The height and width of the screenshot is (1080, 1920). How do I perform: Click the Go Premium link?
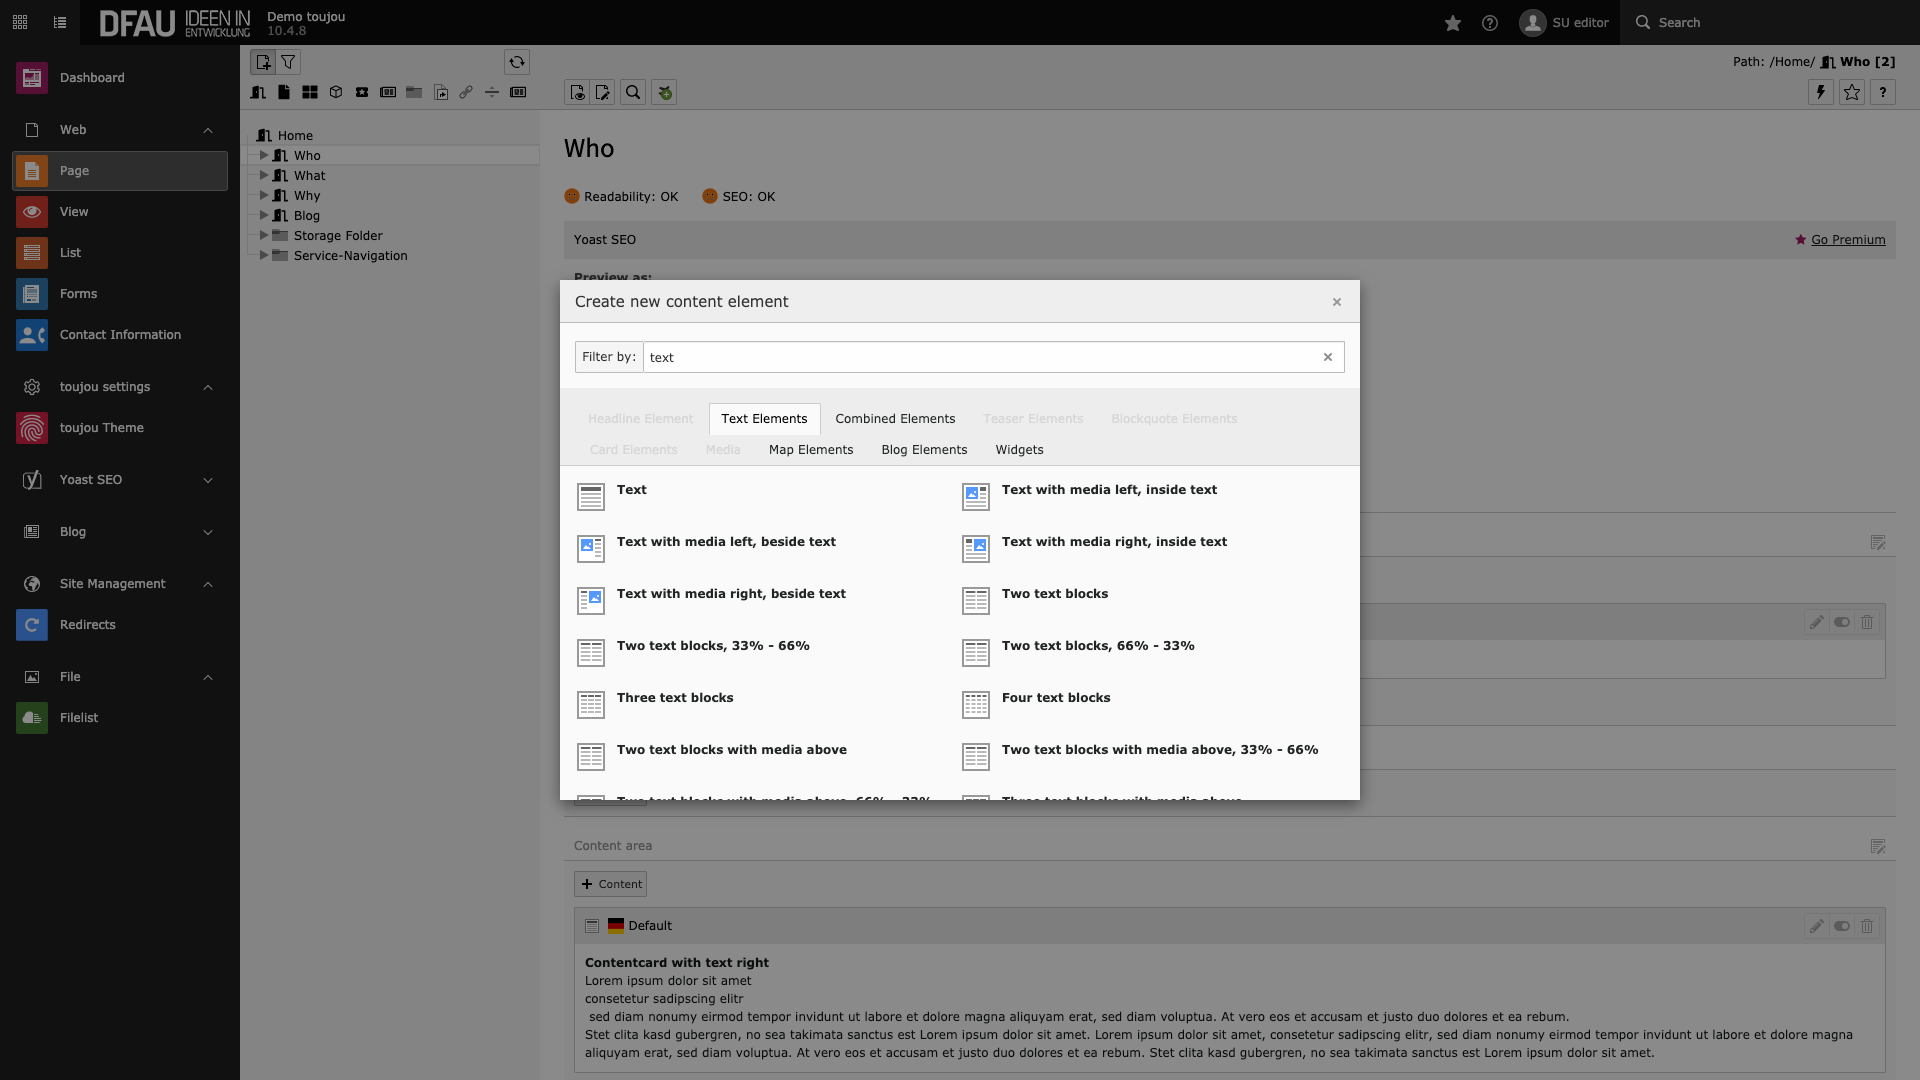1847,240
